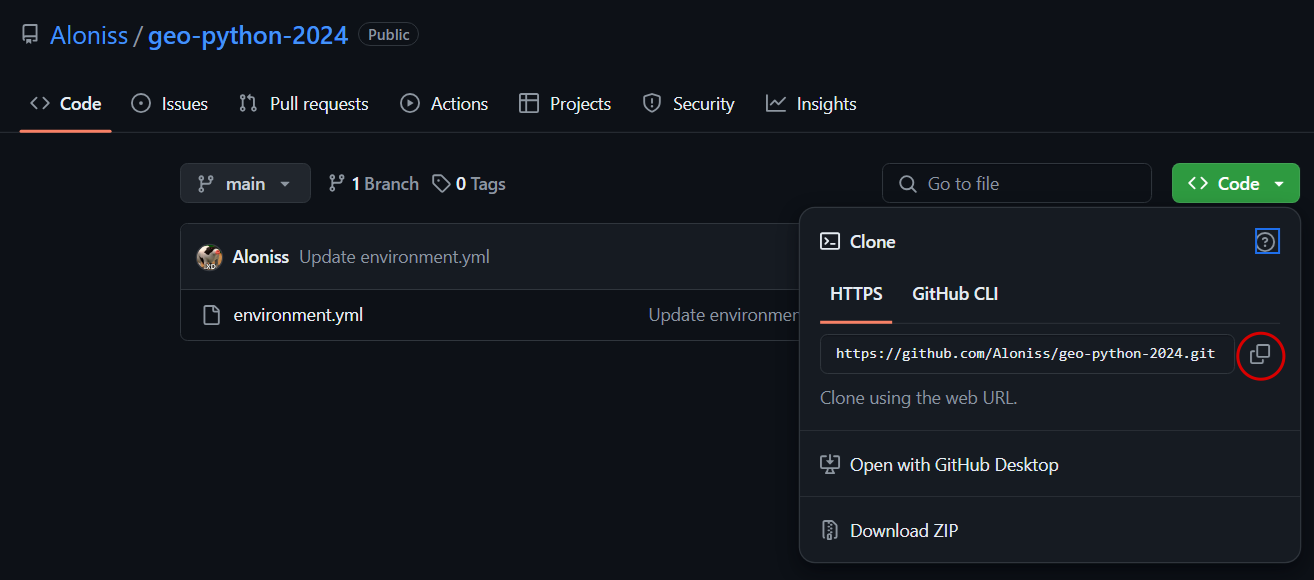The width and height of the screenshot is (1314, 580).
Task: Click the Go to file search field
Action: (1016, 184)
